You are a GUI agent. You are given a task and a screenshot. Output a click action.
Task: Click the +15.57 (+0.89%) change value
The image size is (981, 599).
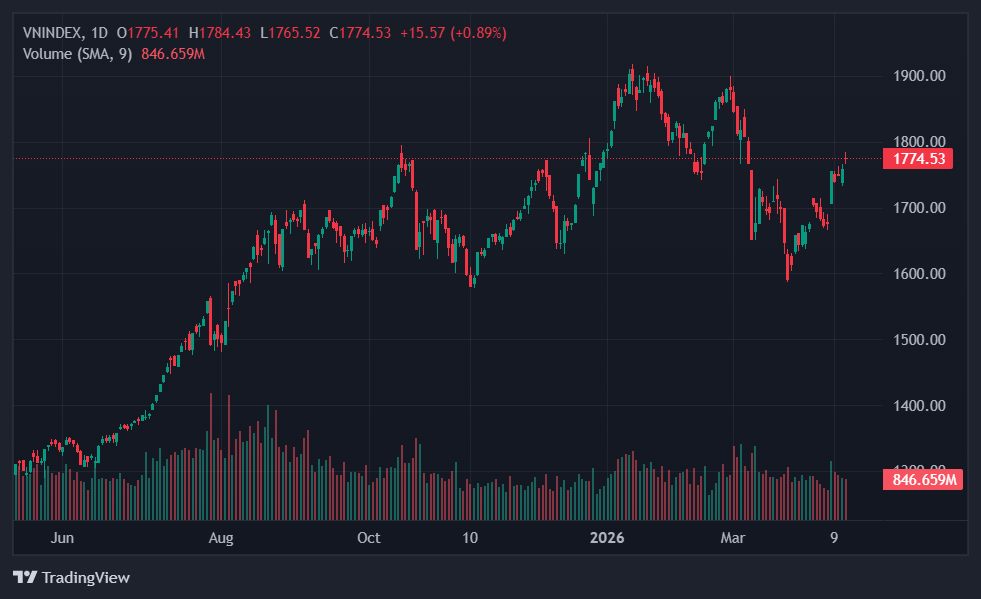coord(453,33)
